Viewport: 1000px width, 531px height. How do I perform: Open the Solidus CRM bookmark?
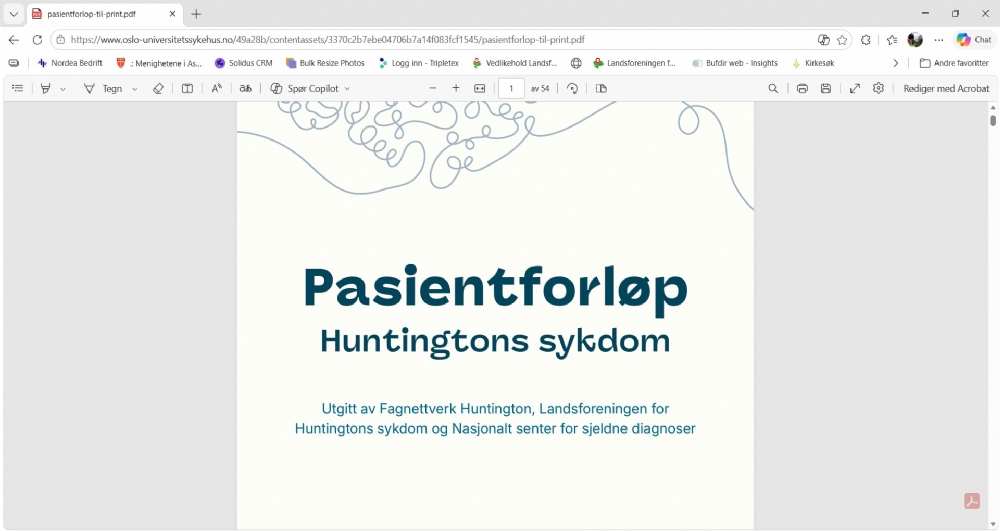click(244, 63)
